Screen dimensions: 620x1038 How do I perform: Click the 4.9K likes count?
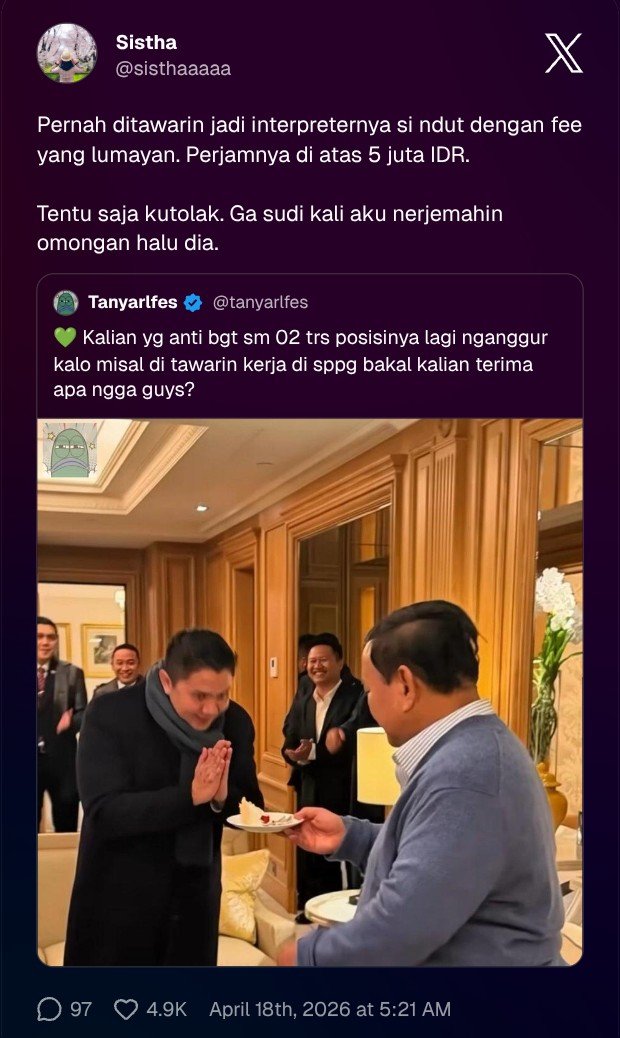click(167, 1009)
